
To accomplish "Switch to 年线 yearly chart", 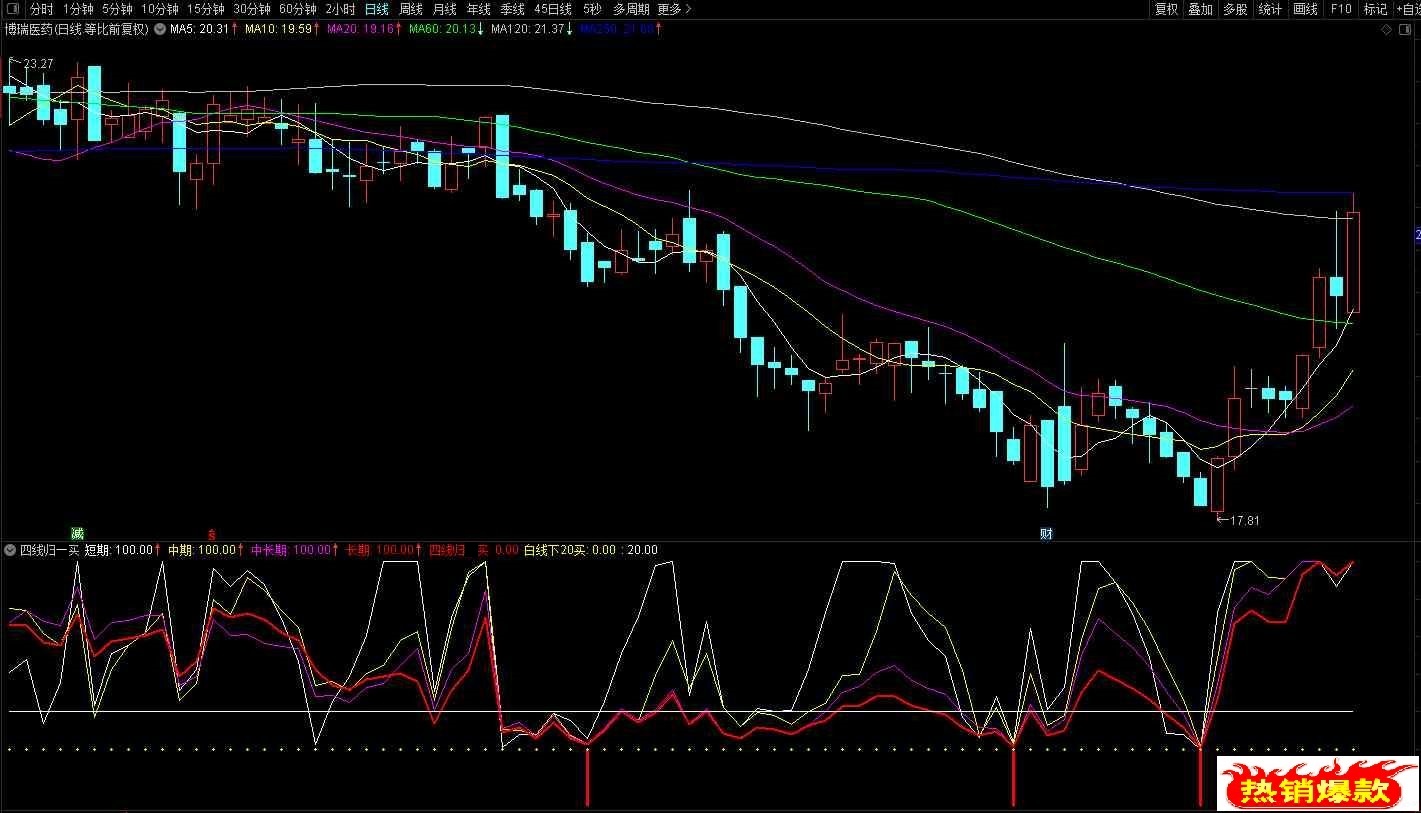I will tap(478, 9).
